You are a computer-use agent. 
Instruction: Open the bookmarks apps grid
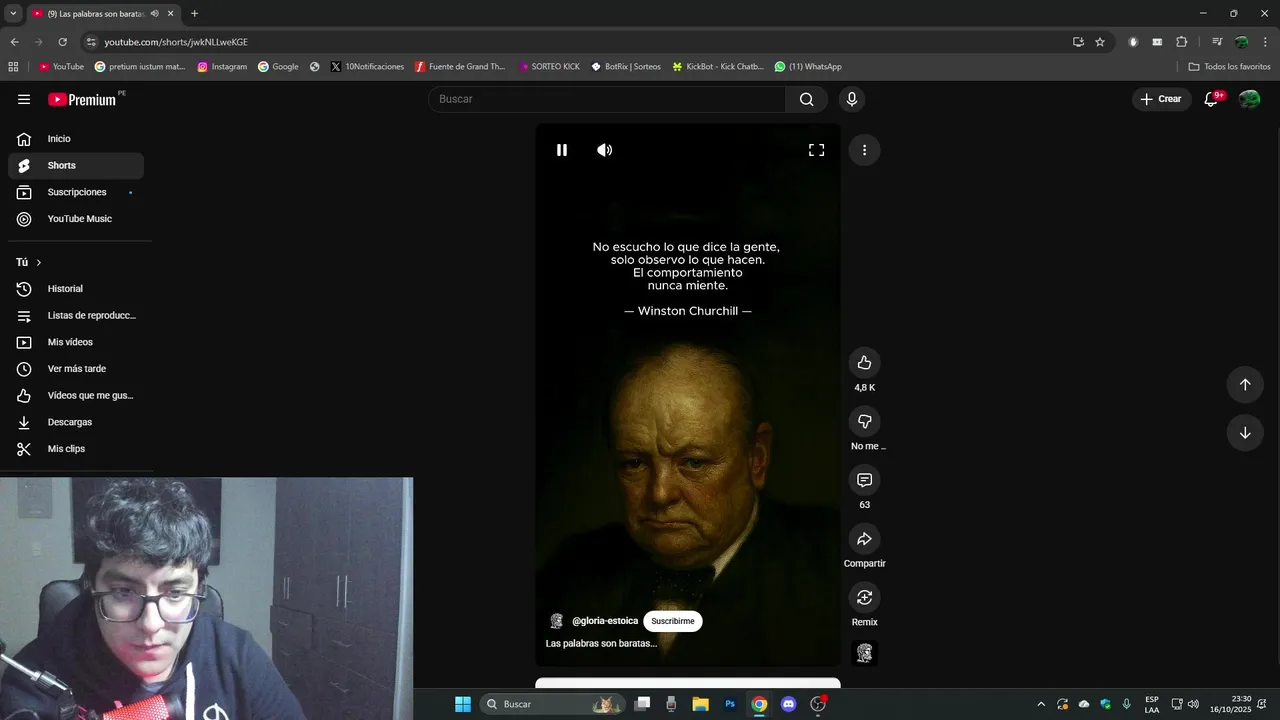point(13,67)
